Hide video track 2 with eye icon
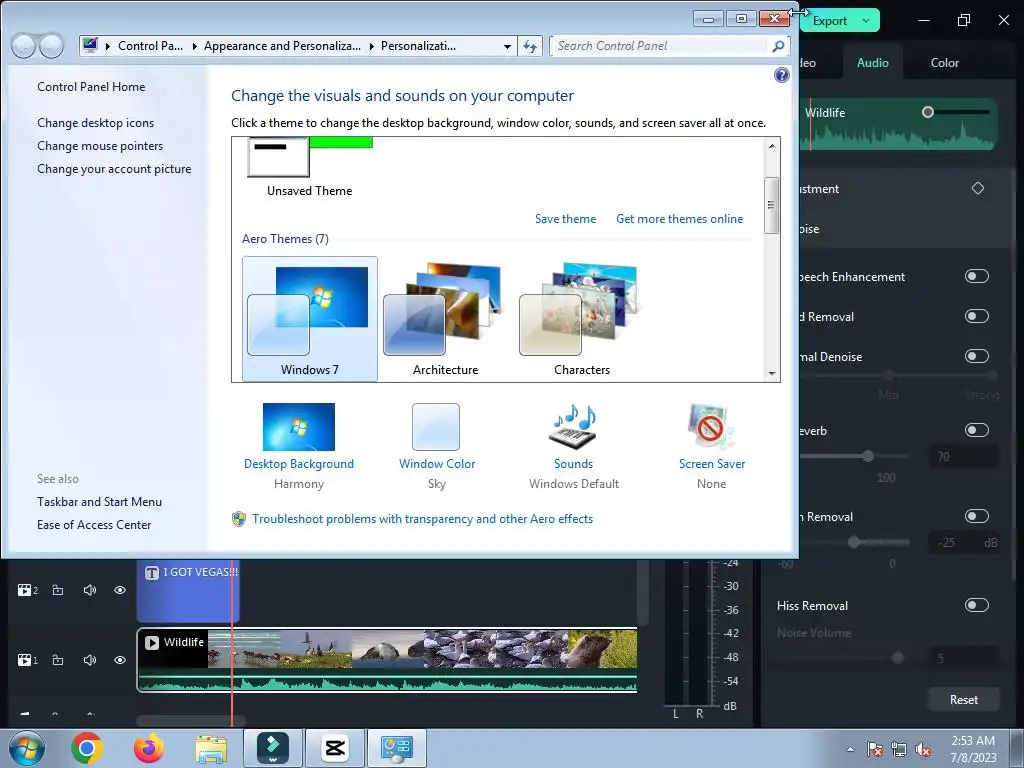Image resolution: width=1024 pixels, height=768 pixels. [x=120, y=590]
